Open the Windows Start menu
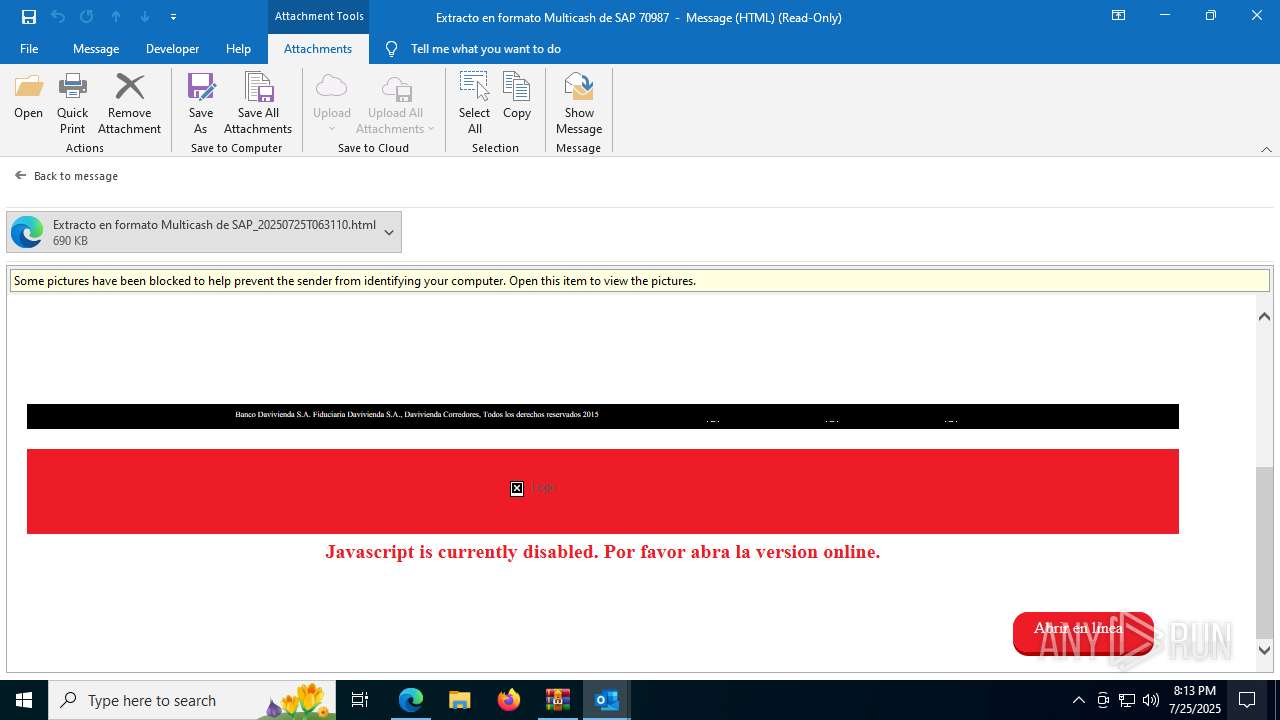Image resolution: width=1280 pixels, height=720 pixels. [24, 700]
